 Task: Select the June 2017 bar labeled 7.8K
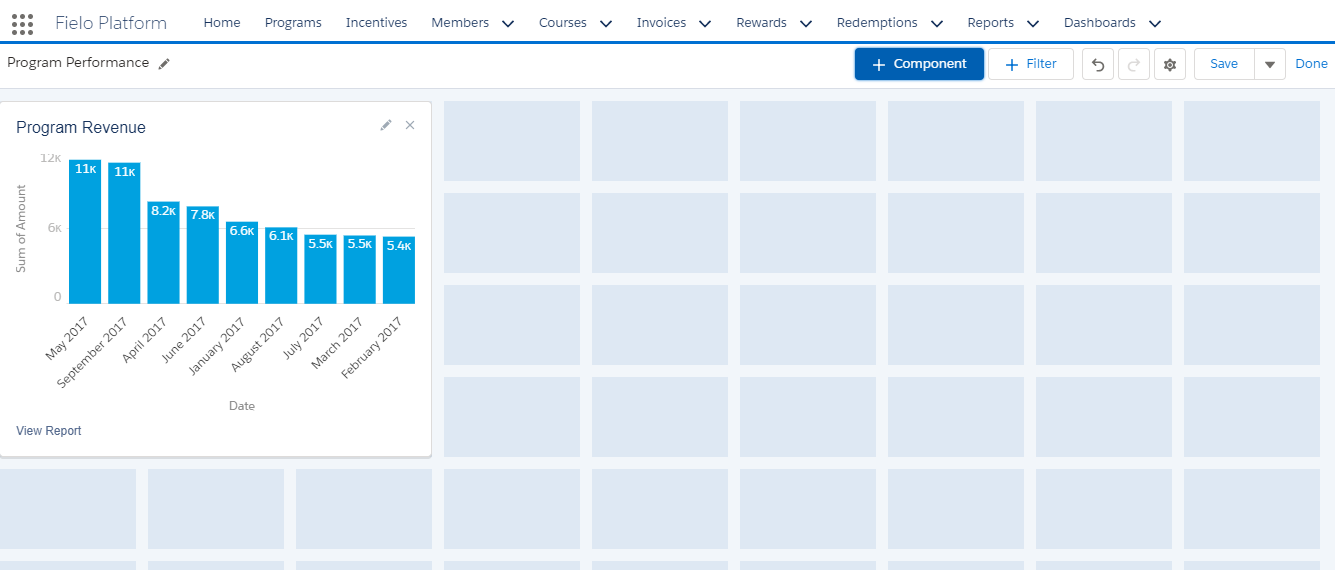(202, 255)
